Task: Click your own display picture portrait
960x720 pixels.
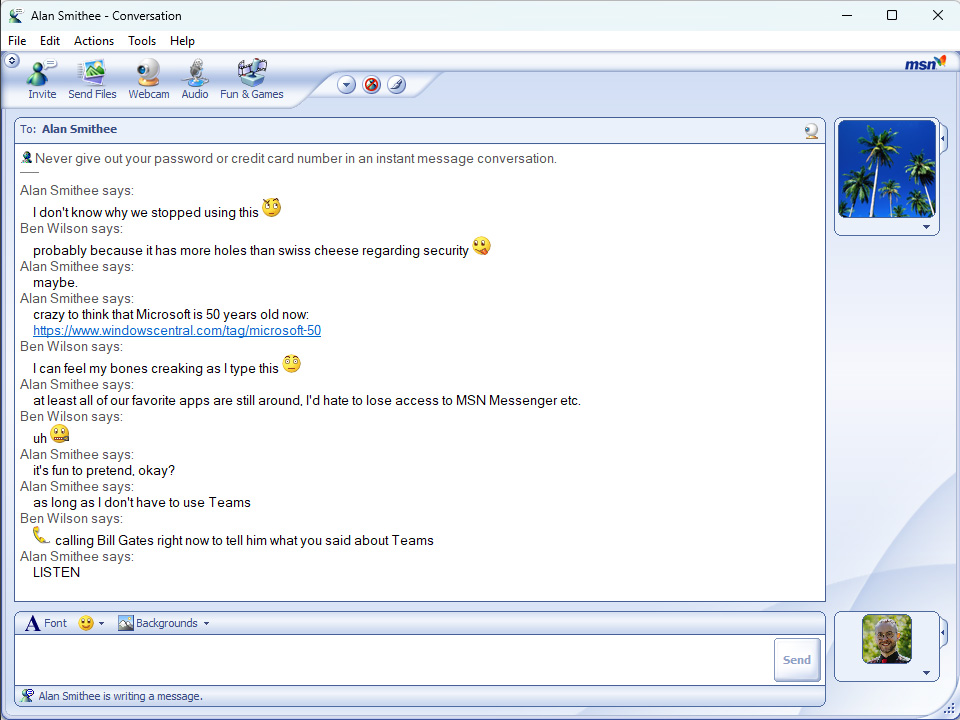Action: click(887, 639)
